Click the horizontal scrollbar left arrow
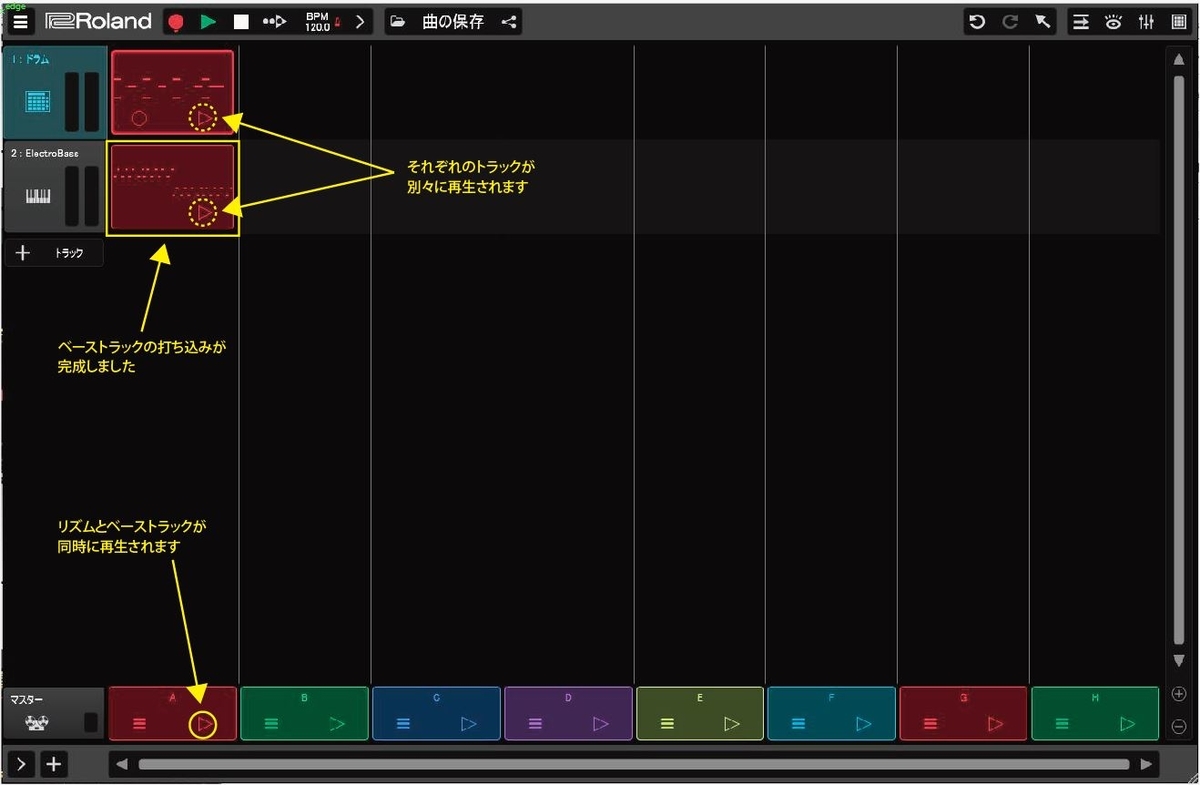This screenshot has height=785, width=1200. (122, 764)
